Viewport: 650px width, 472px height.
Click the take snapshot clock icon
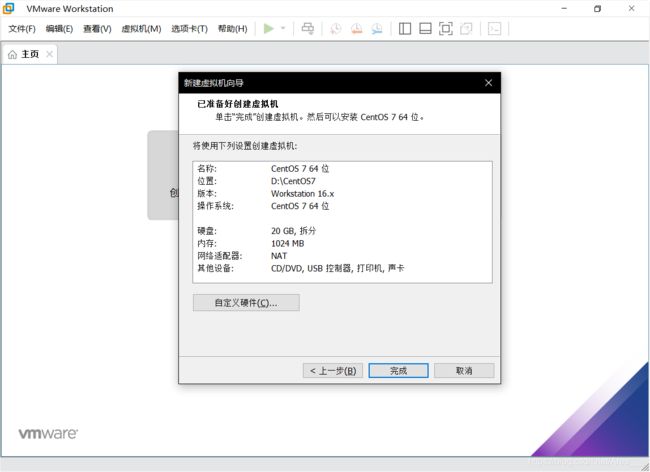[336, 29]
